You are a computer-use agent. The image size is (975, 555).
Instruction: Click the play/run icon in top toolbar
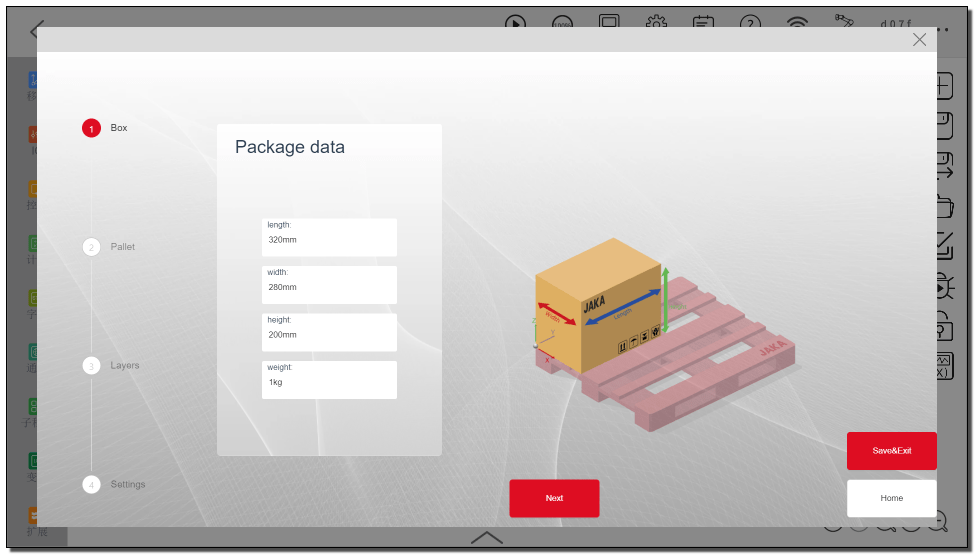click(515, 22)
